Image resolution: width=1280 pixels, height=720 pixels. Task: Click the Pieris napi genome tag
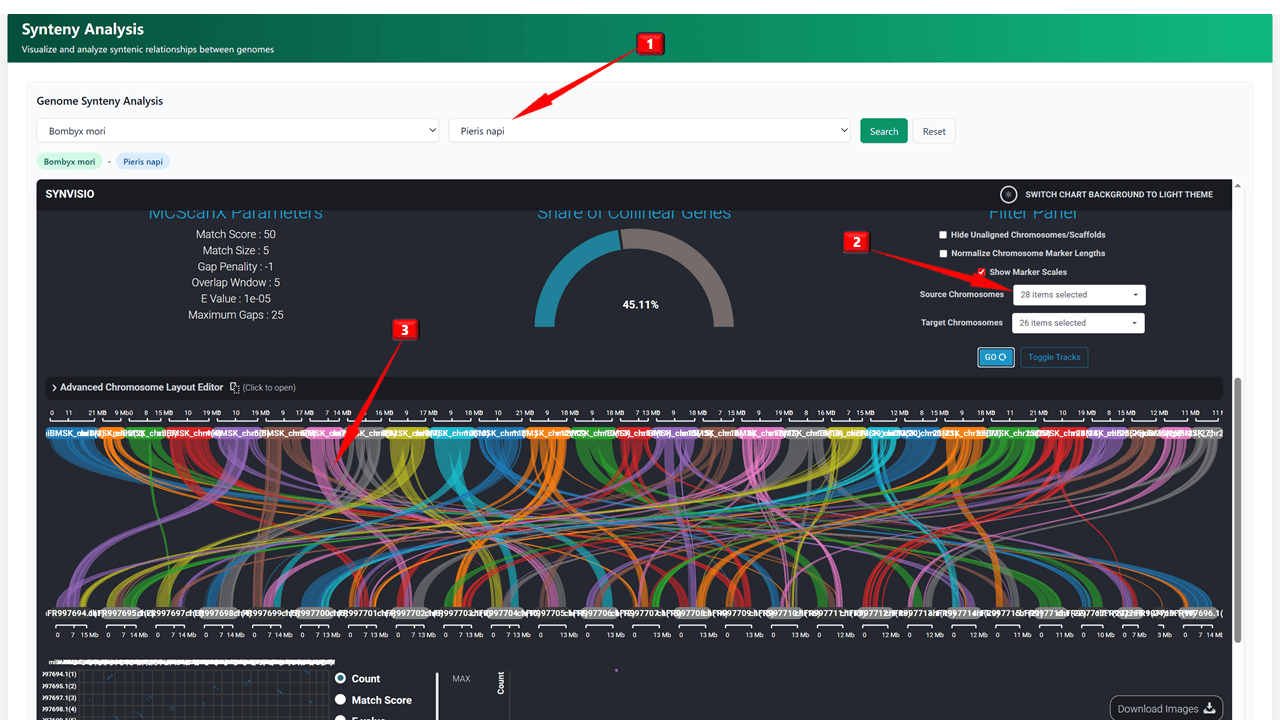point(143,161)
